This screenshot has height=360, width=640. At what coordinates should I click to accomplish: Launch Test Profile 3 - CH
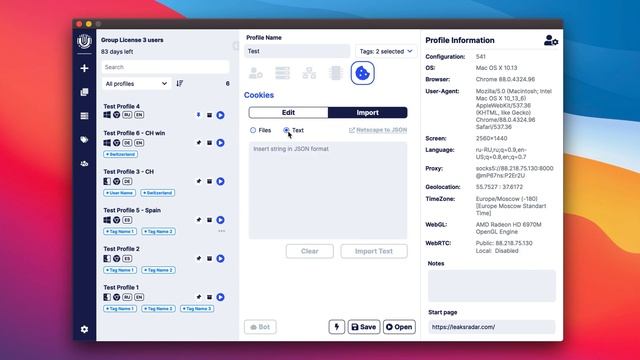click(x=220, y=181)
